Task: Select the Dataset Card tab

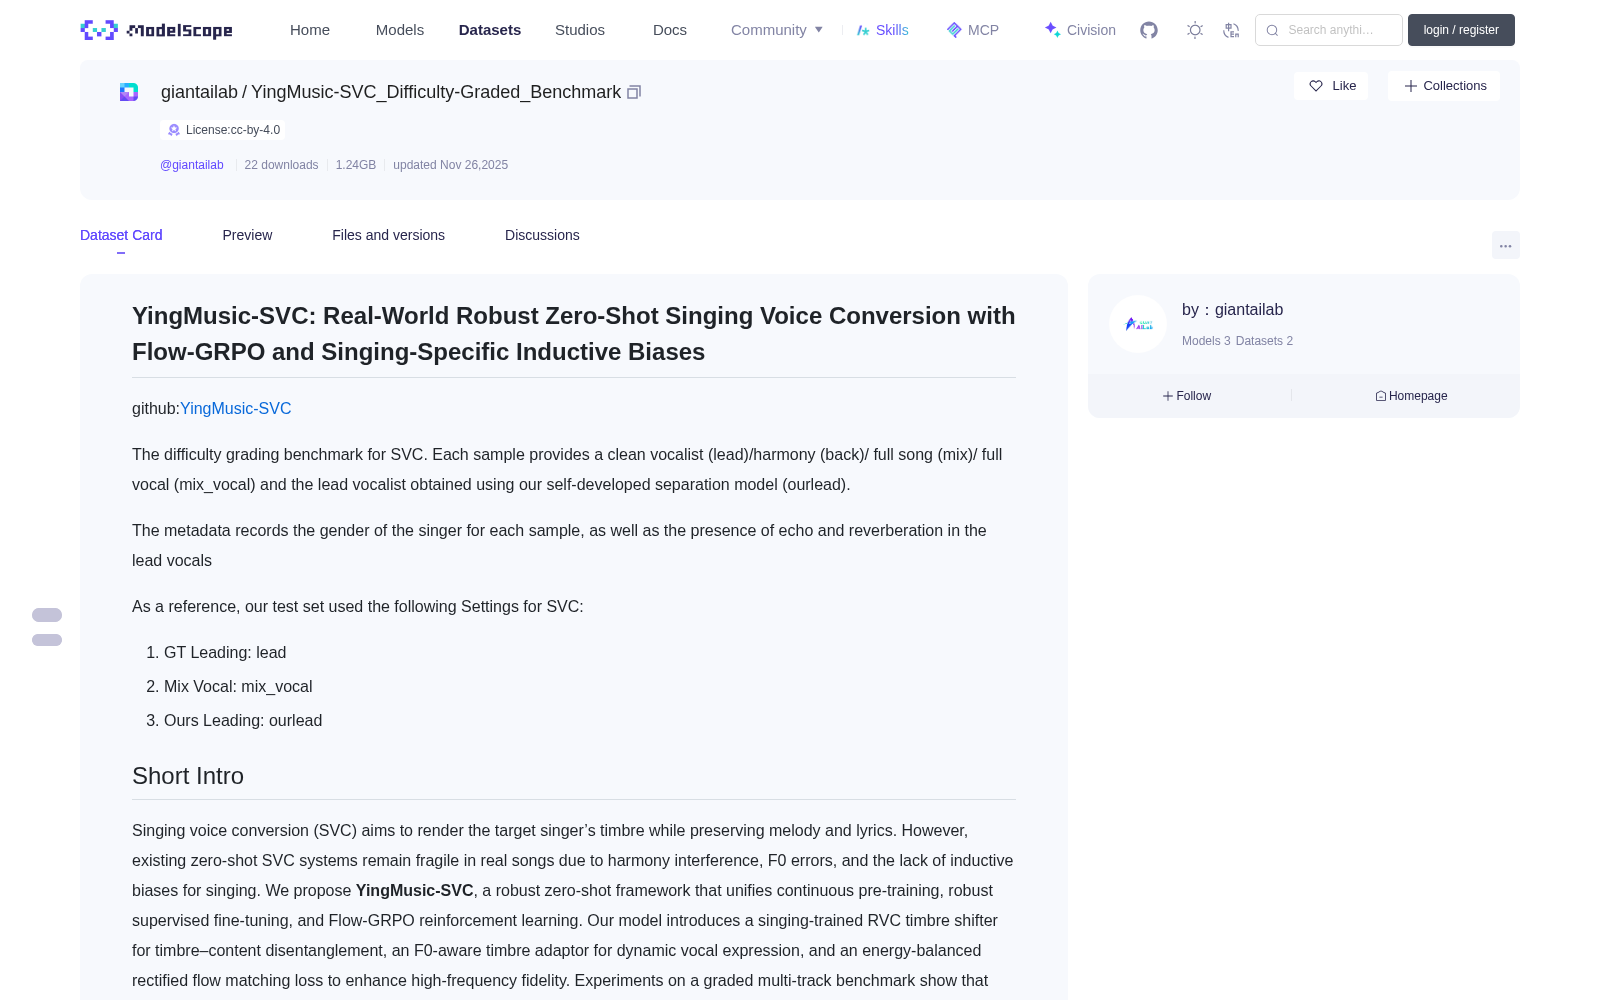Action: tap(121, 235)
